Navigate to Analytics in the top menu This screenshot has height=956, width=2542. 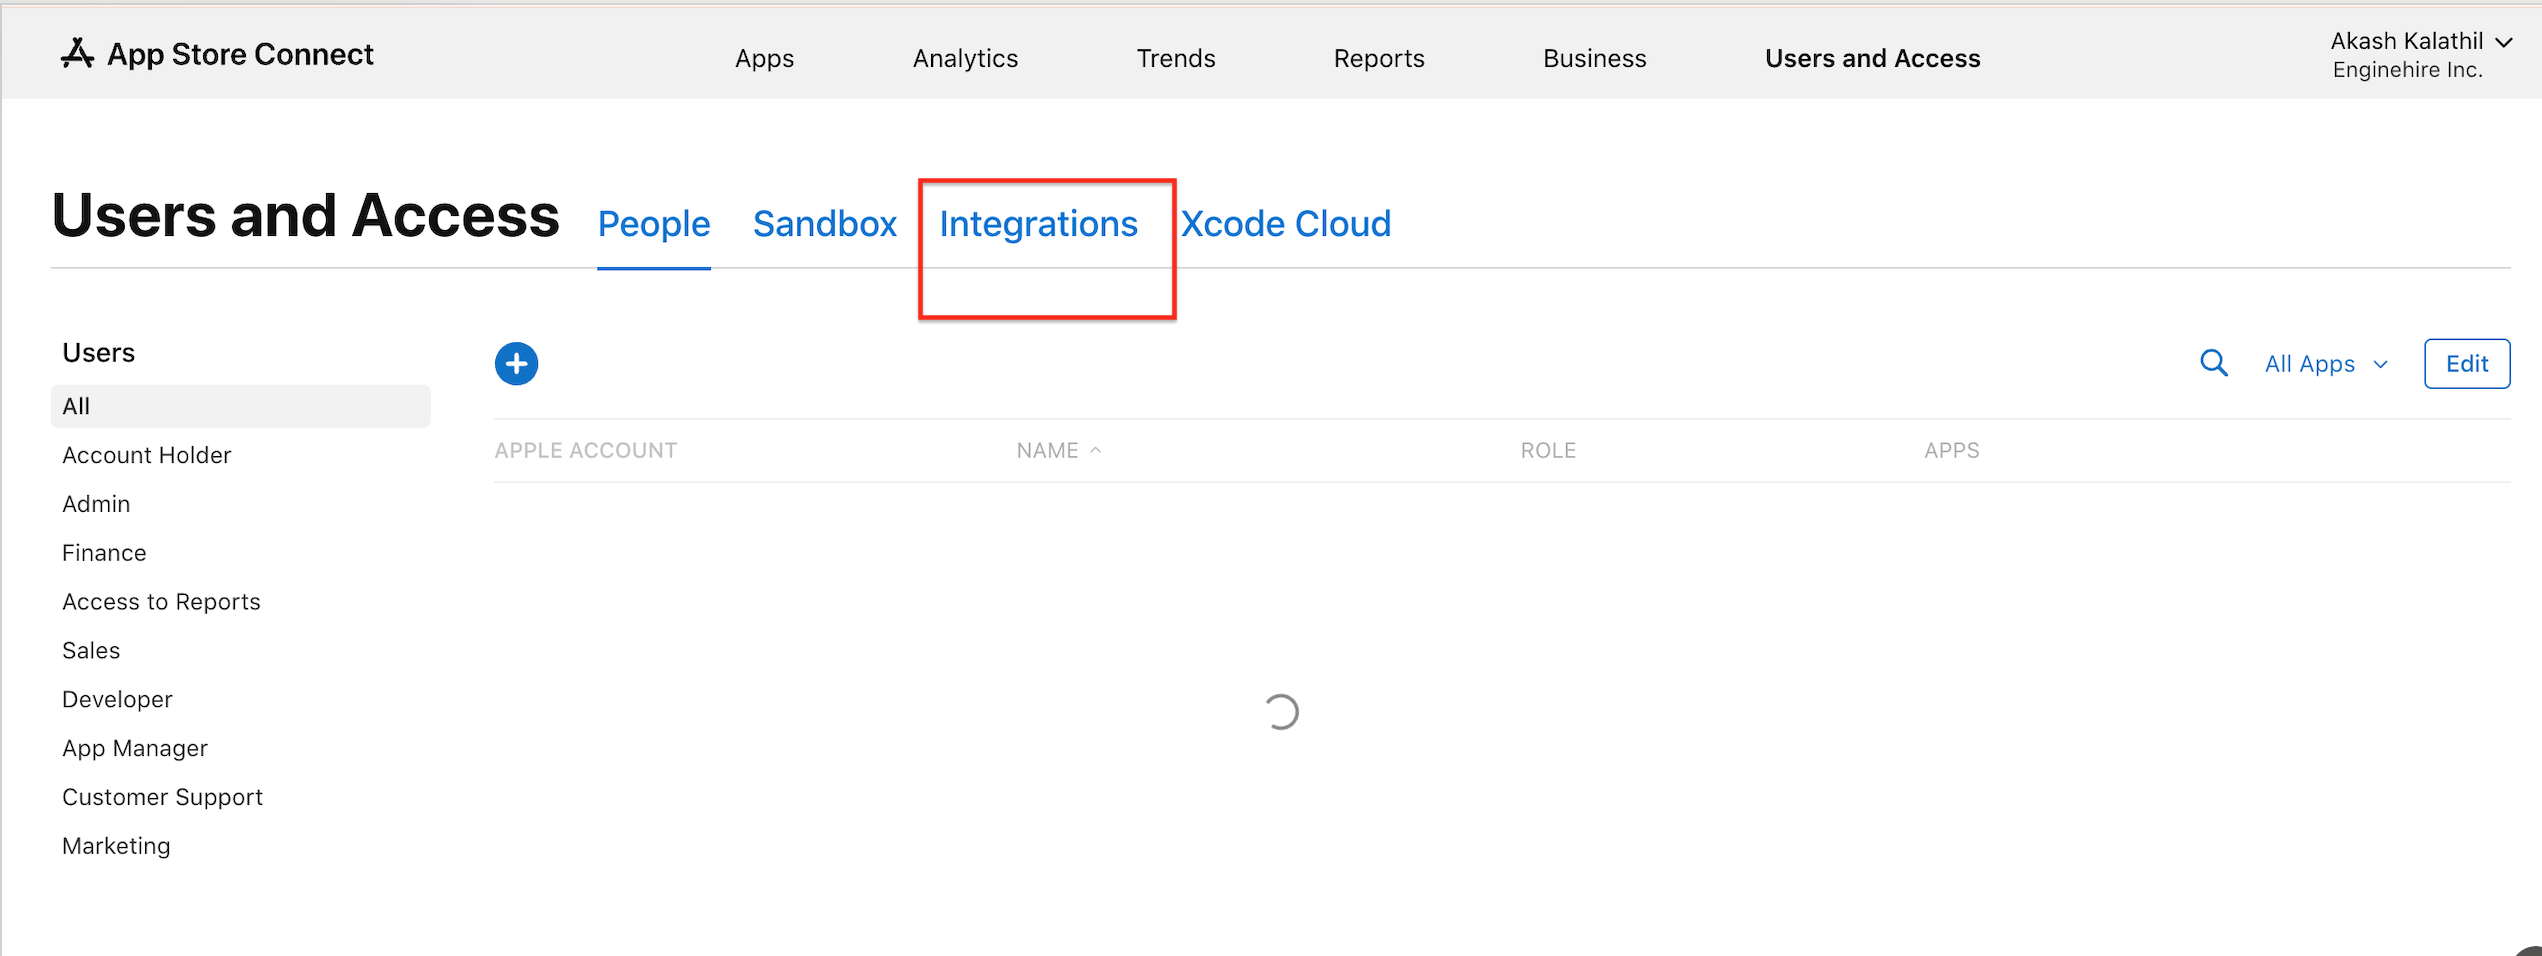click(964, 57)
